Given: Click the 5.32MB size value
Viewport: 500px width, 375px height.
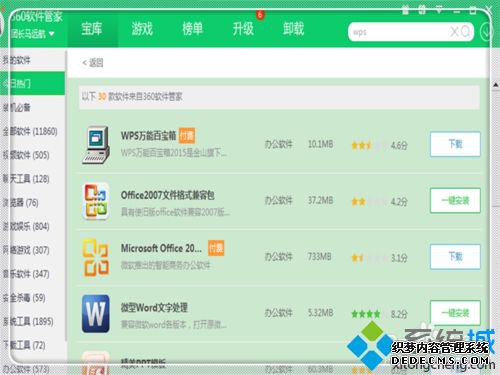Looking at the screenshot, I should [x=320, y=313].
